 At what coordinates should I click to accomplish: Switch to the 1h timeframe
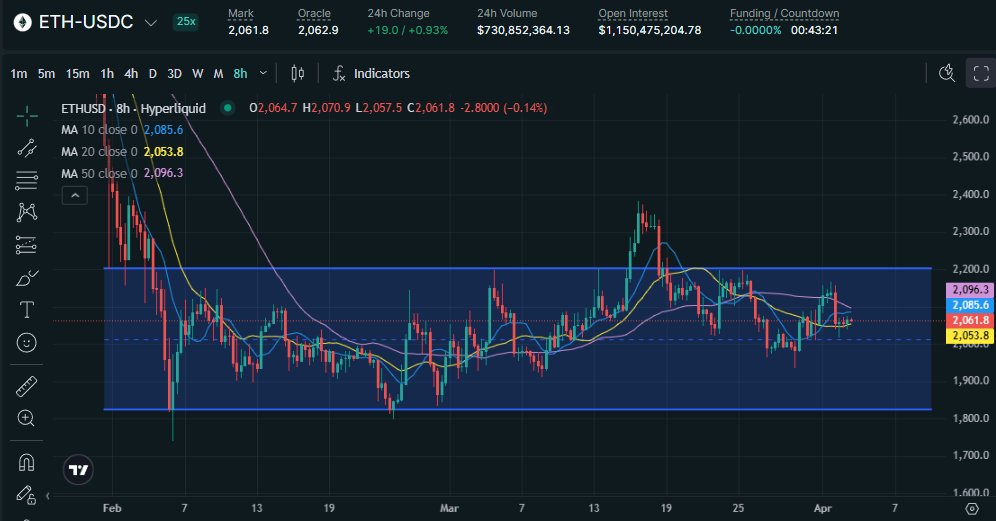(x=107, y=74)
